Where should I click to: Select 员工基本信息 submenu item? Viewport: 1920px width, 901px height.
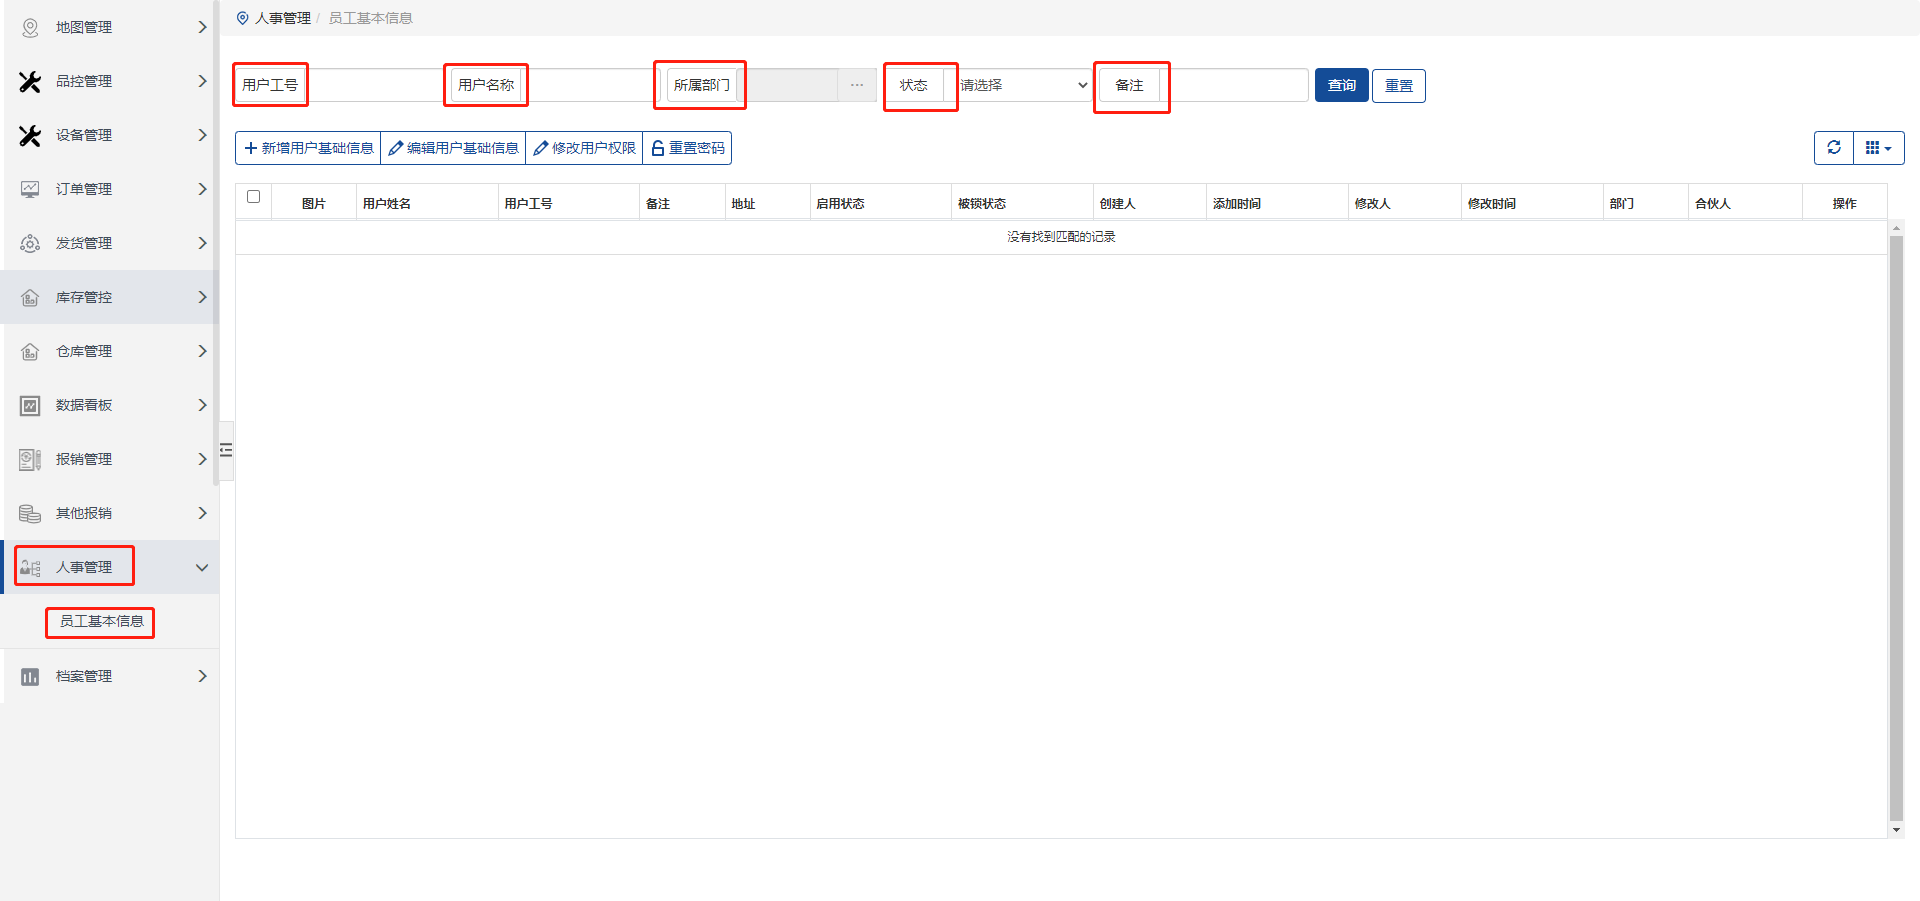click(x=101, y=621)
